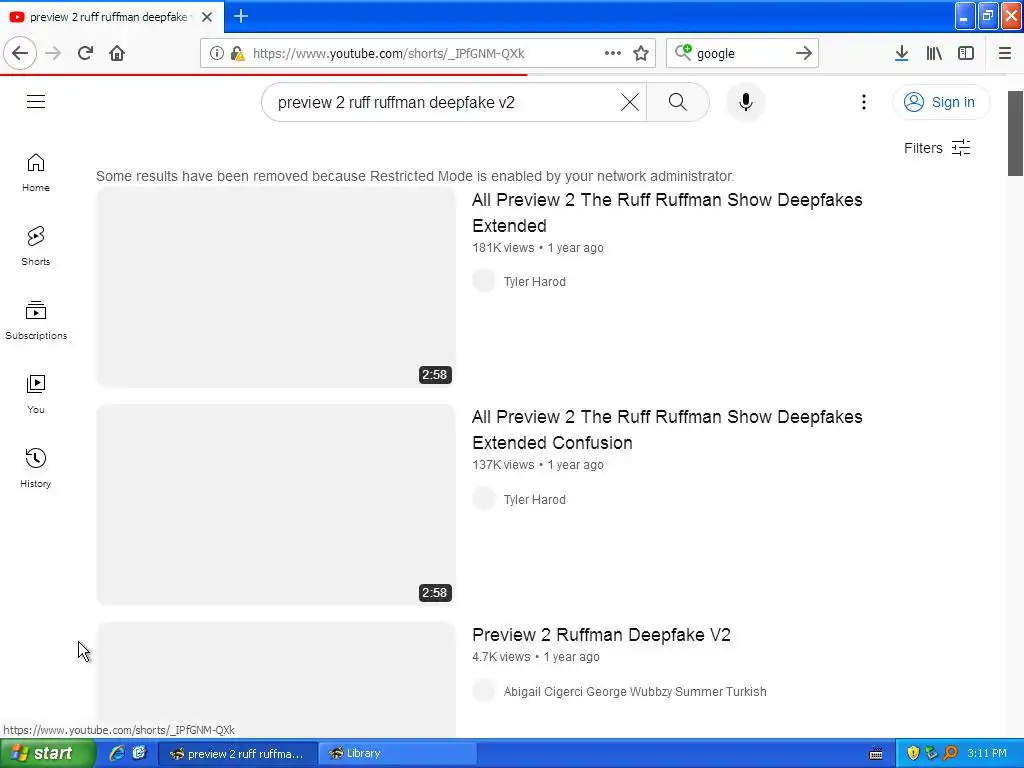Open 'Preview 2 Ruffman Deepfake V2' title
1024x768 pixels.
click(601, 635)
